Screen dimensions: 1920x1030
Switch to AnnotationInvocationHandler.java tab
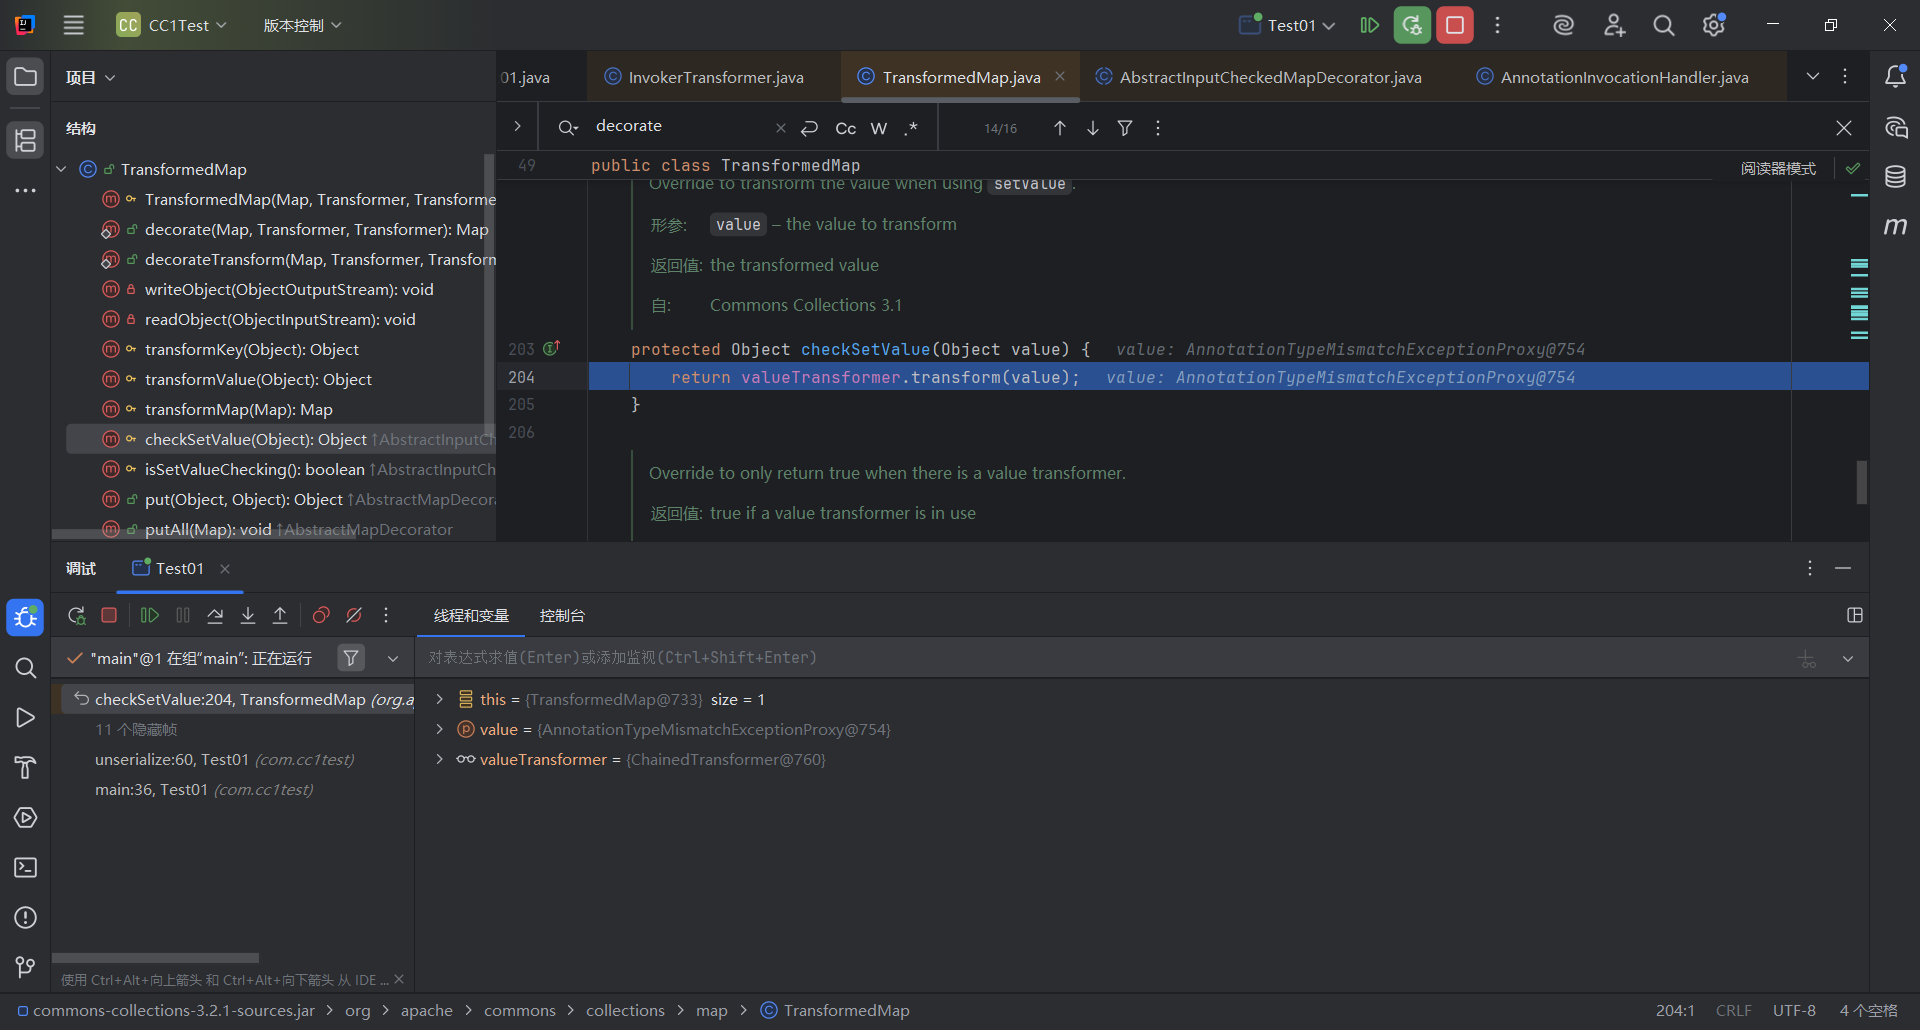[1613, 77]
